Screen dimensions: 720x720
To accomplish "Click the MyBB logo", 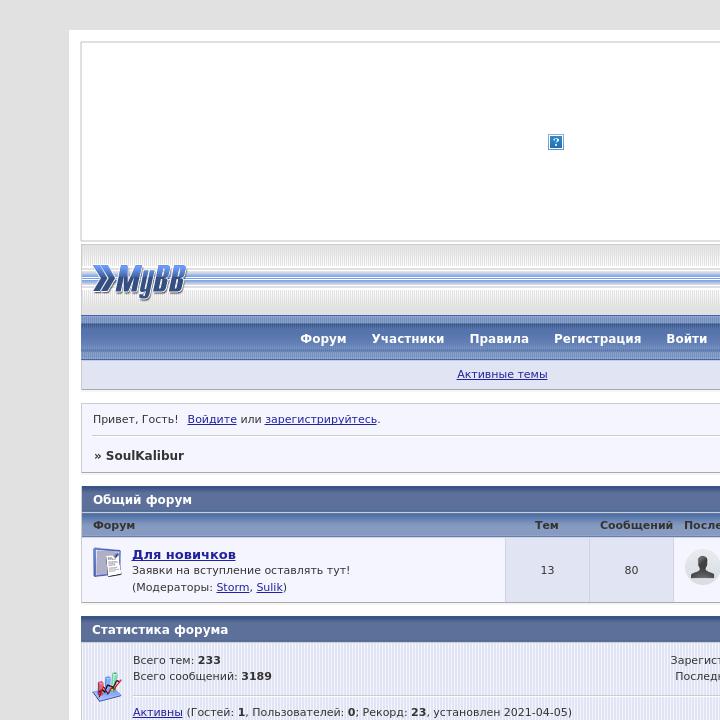I will click(139, 281).
